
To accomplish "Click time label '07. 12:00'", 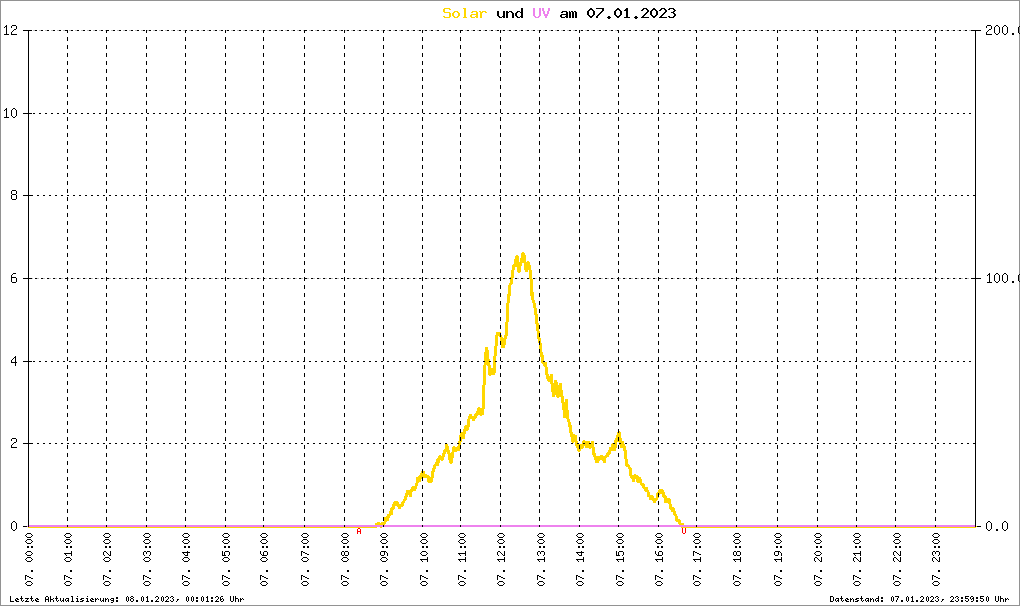I will tap(501, 560).
